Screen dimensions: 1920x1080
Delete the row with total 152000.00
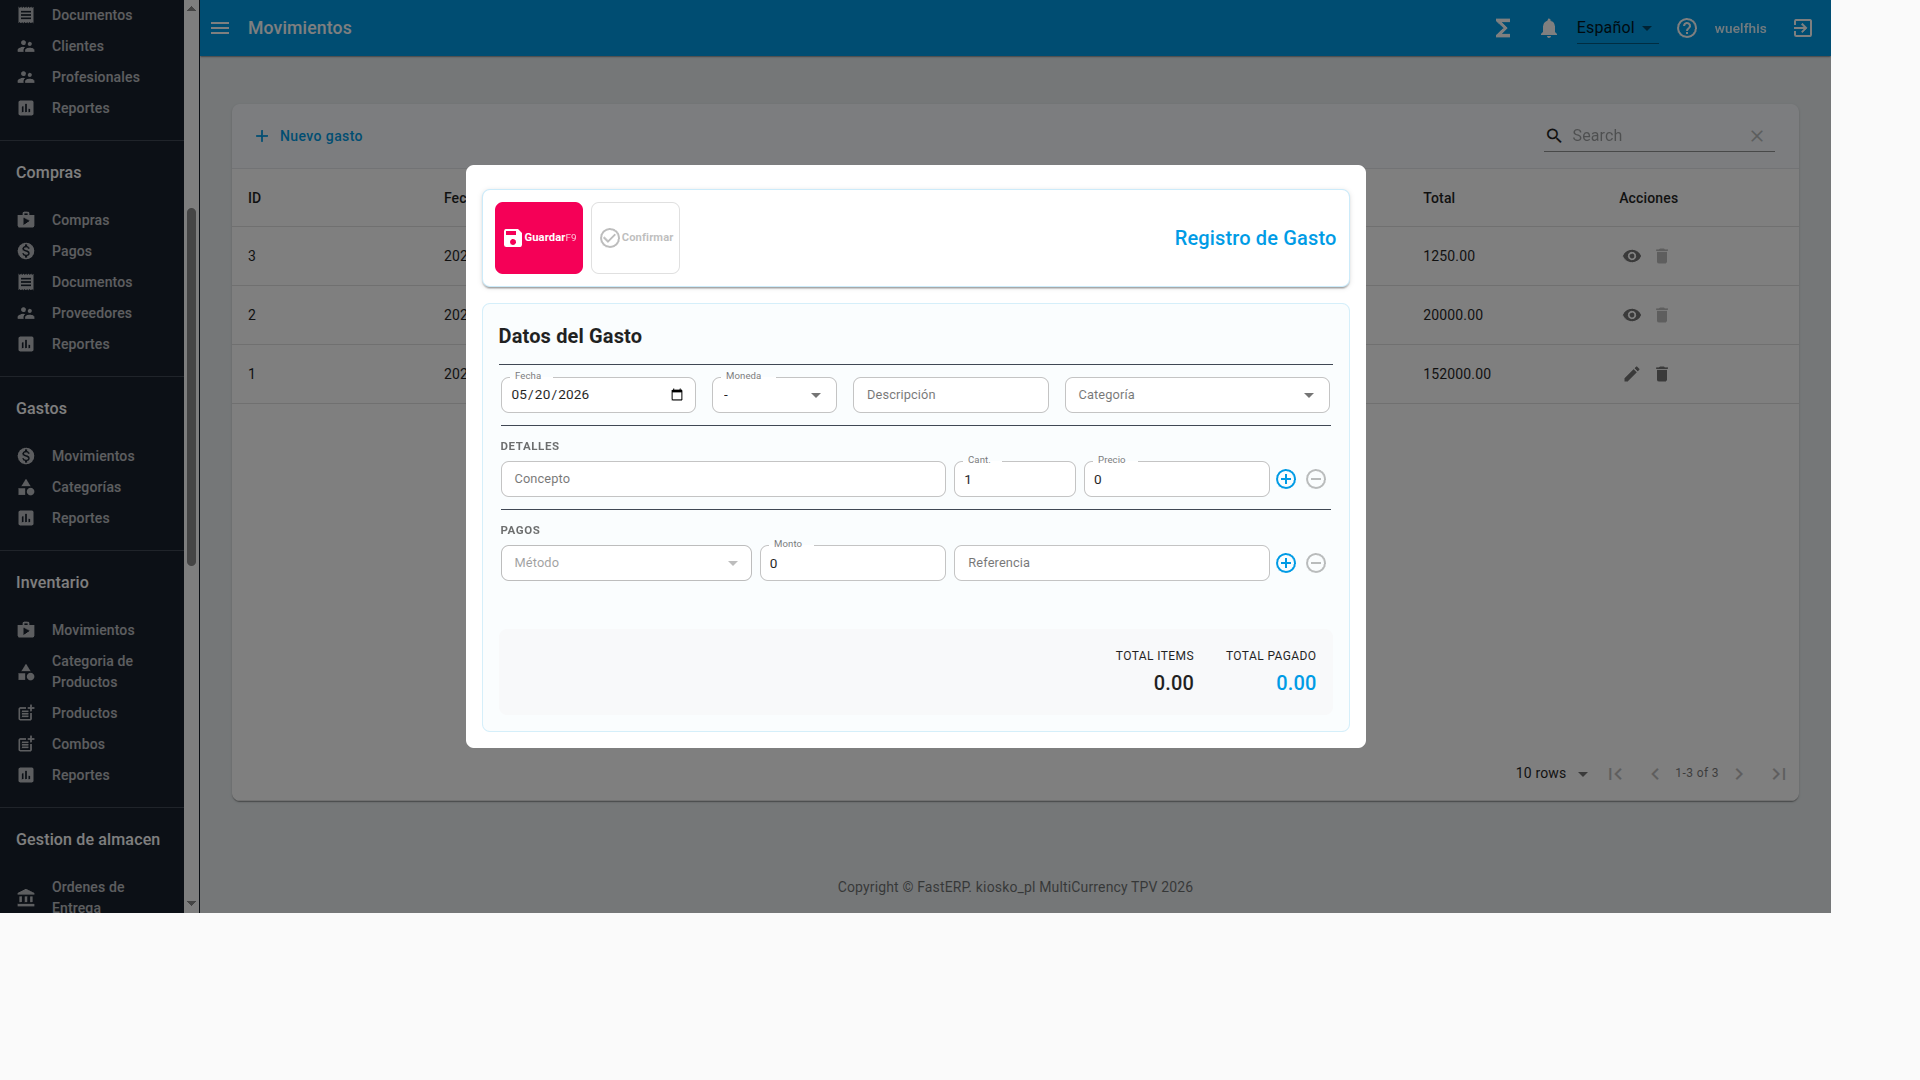tap(1662, 374)
